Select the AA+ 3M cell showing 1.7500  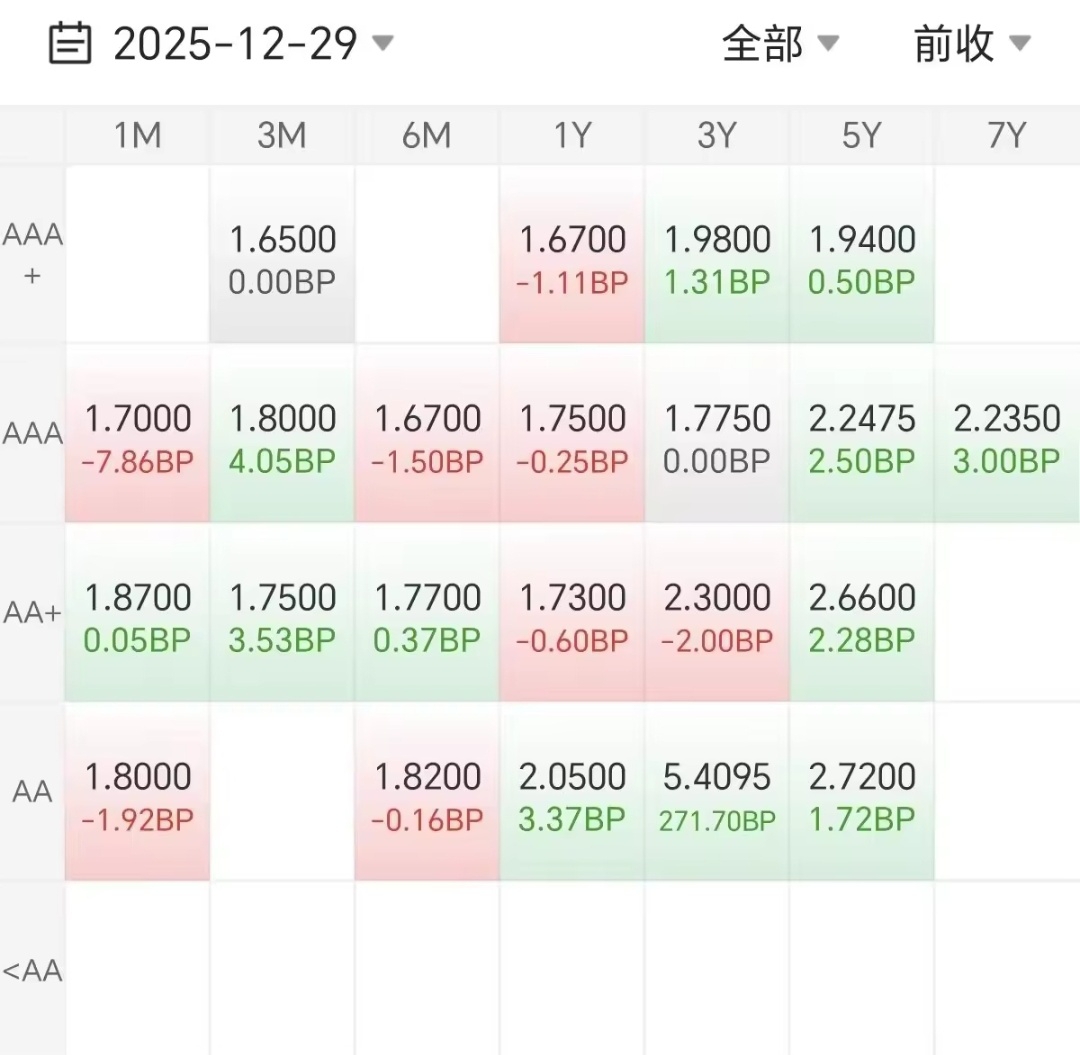283,614
